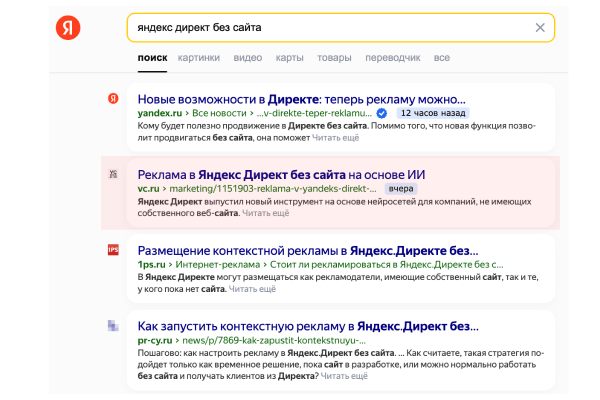Image resolution: width=600 pixels, height=400 pixels.
Task: Click the 1PS red favicon icon
Action: click(x=113, y=250)
